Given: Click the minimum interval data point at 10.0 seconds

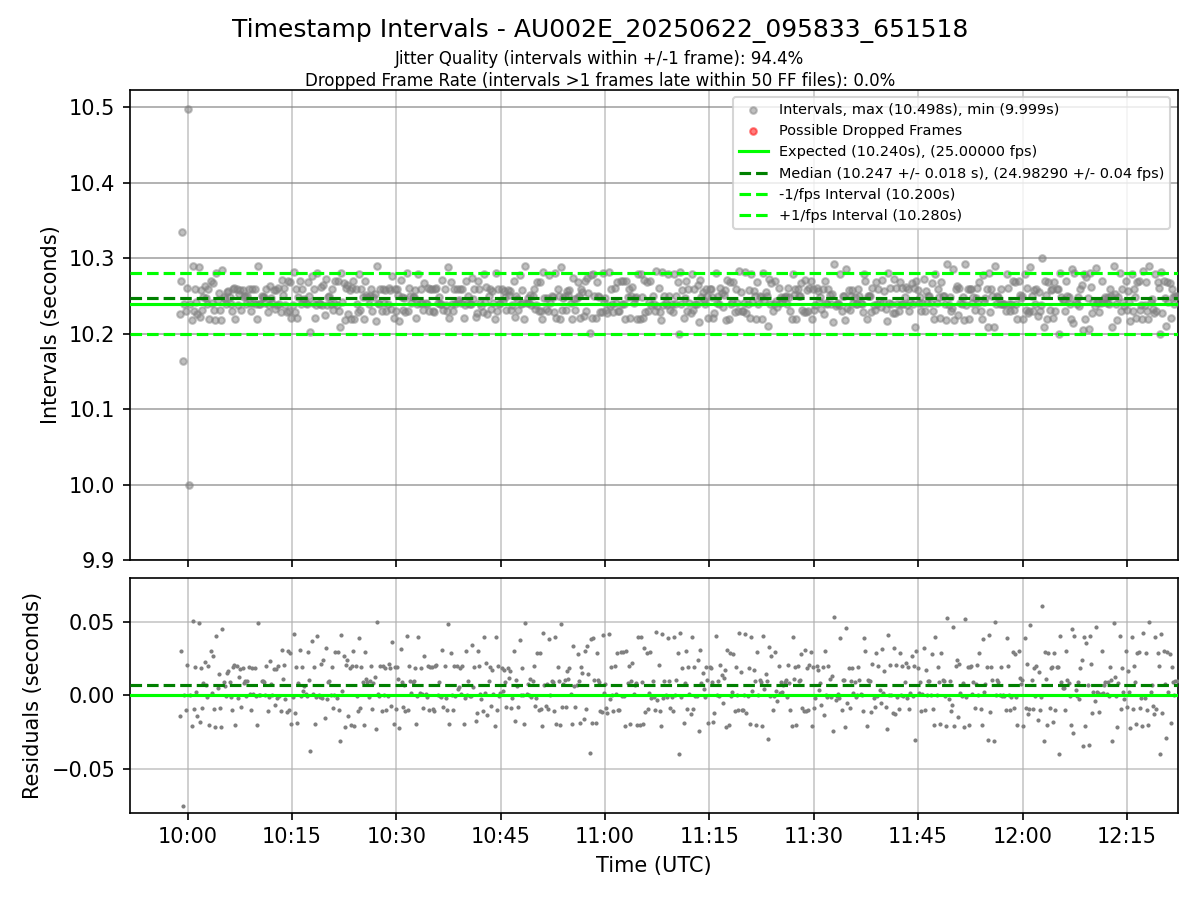Looking at the screenshot, I should coord(189,485).
